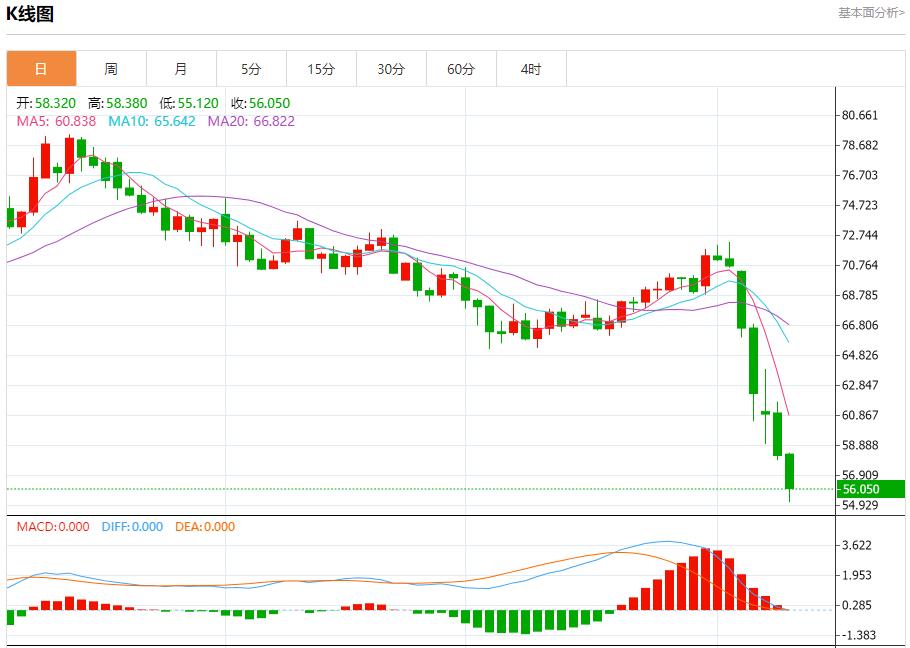This screenshot has height=648, width=910.
Task: Click the last green candlestick on the chart
Action: [x=789, y=471]
